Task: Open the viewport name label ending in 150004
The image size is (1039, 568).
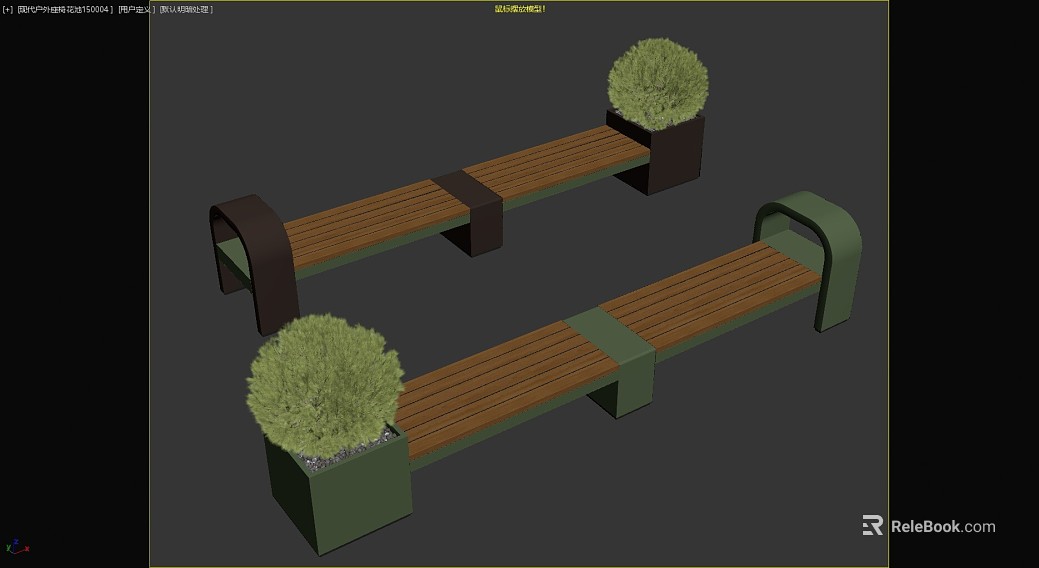Action: pos(65,9)
